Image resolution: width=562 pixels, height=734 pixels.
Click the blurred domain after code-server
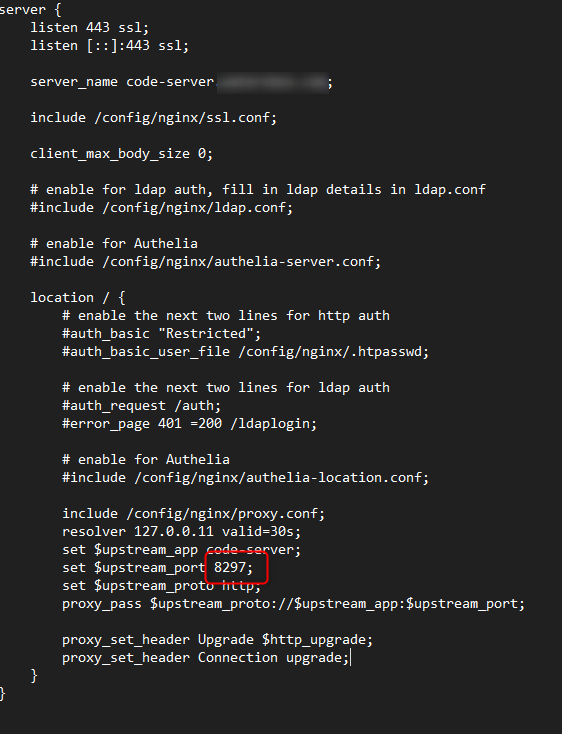(272, 82)
